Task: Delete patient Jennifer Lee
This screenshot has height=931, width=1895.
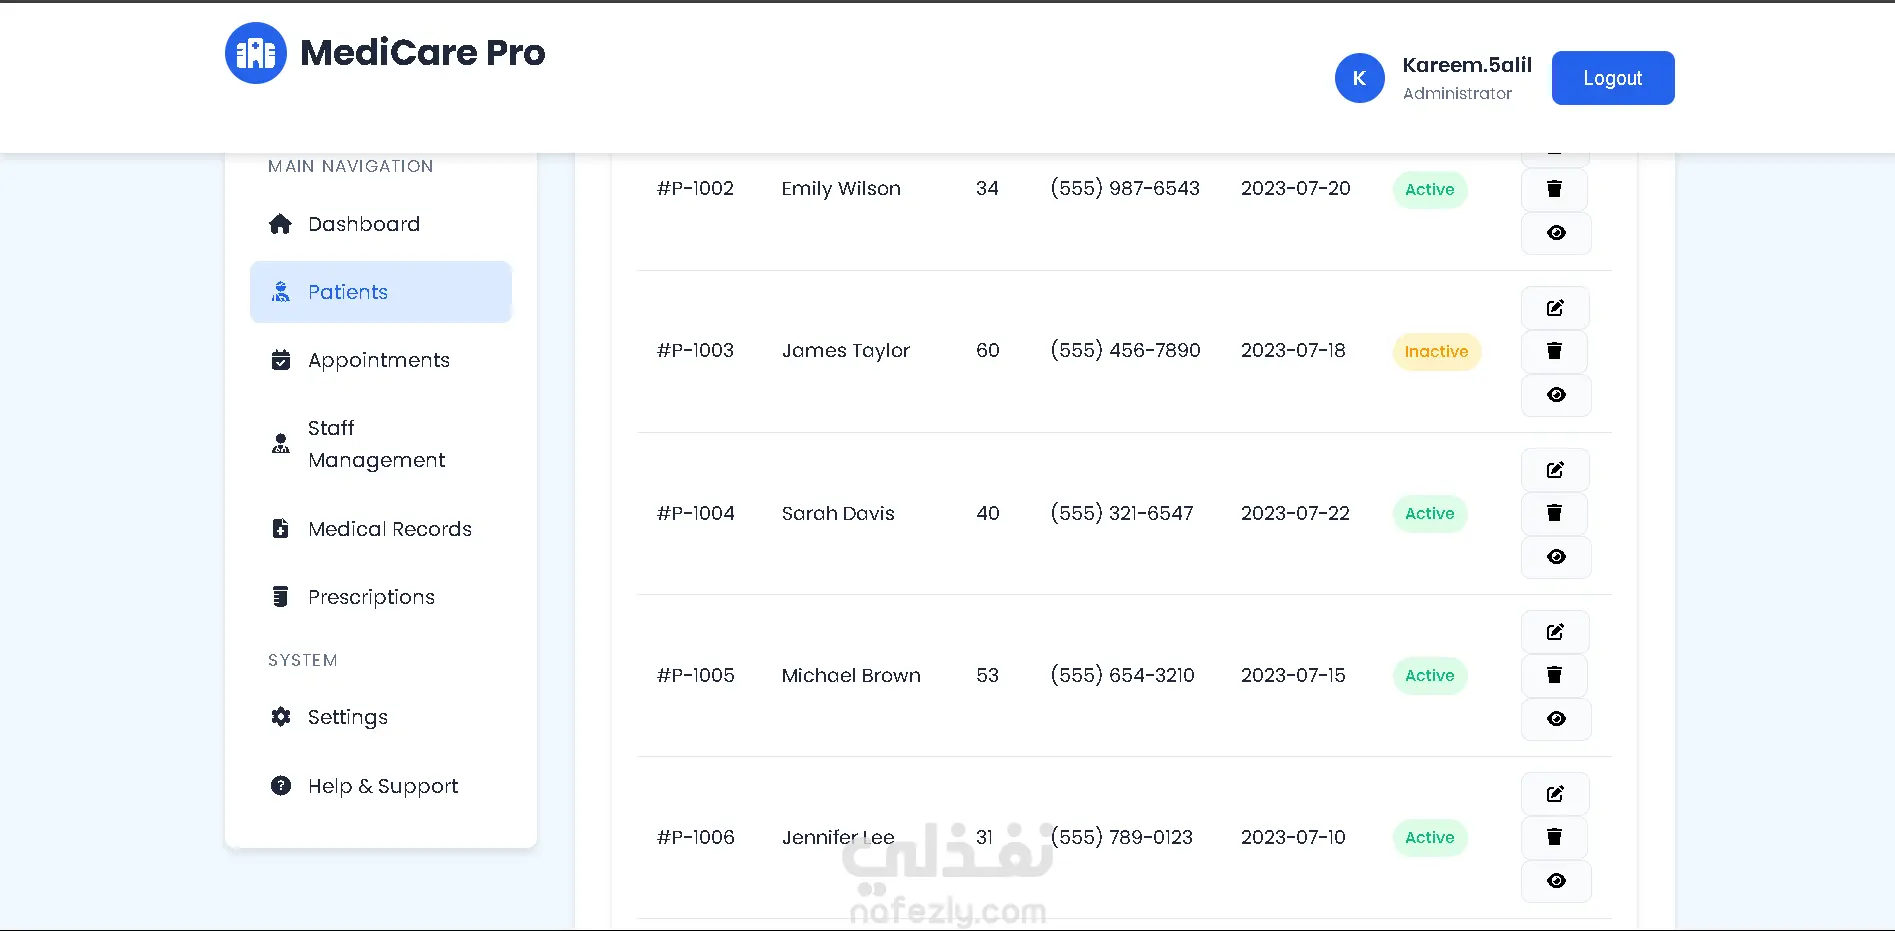Action: pyautogui.click(x=1555, y=837)
